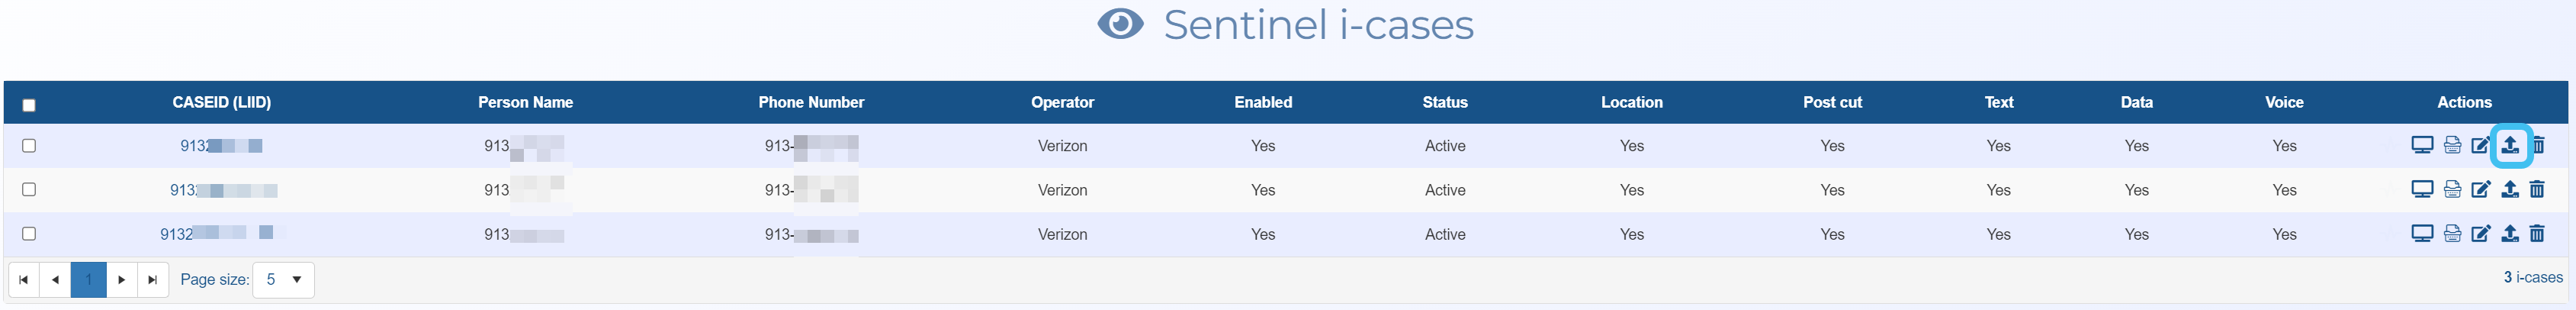Click the monitor icon in the third row
Screen dimensions: 2576x310
tap(2422, 234)
